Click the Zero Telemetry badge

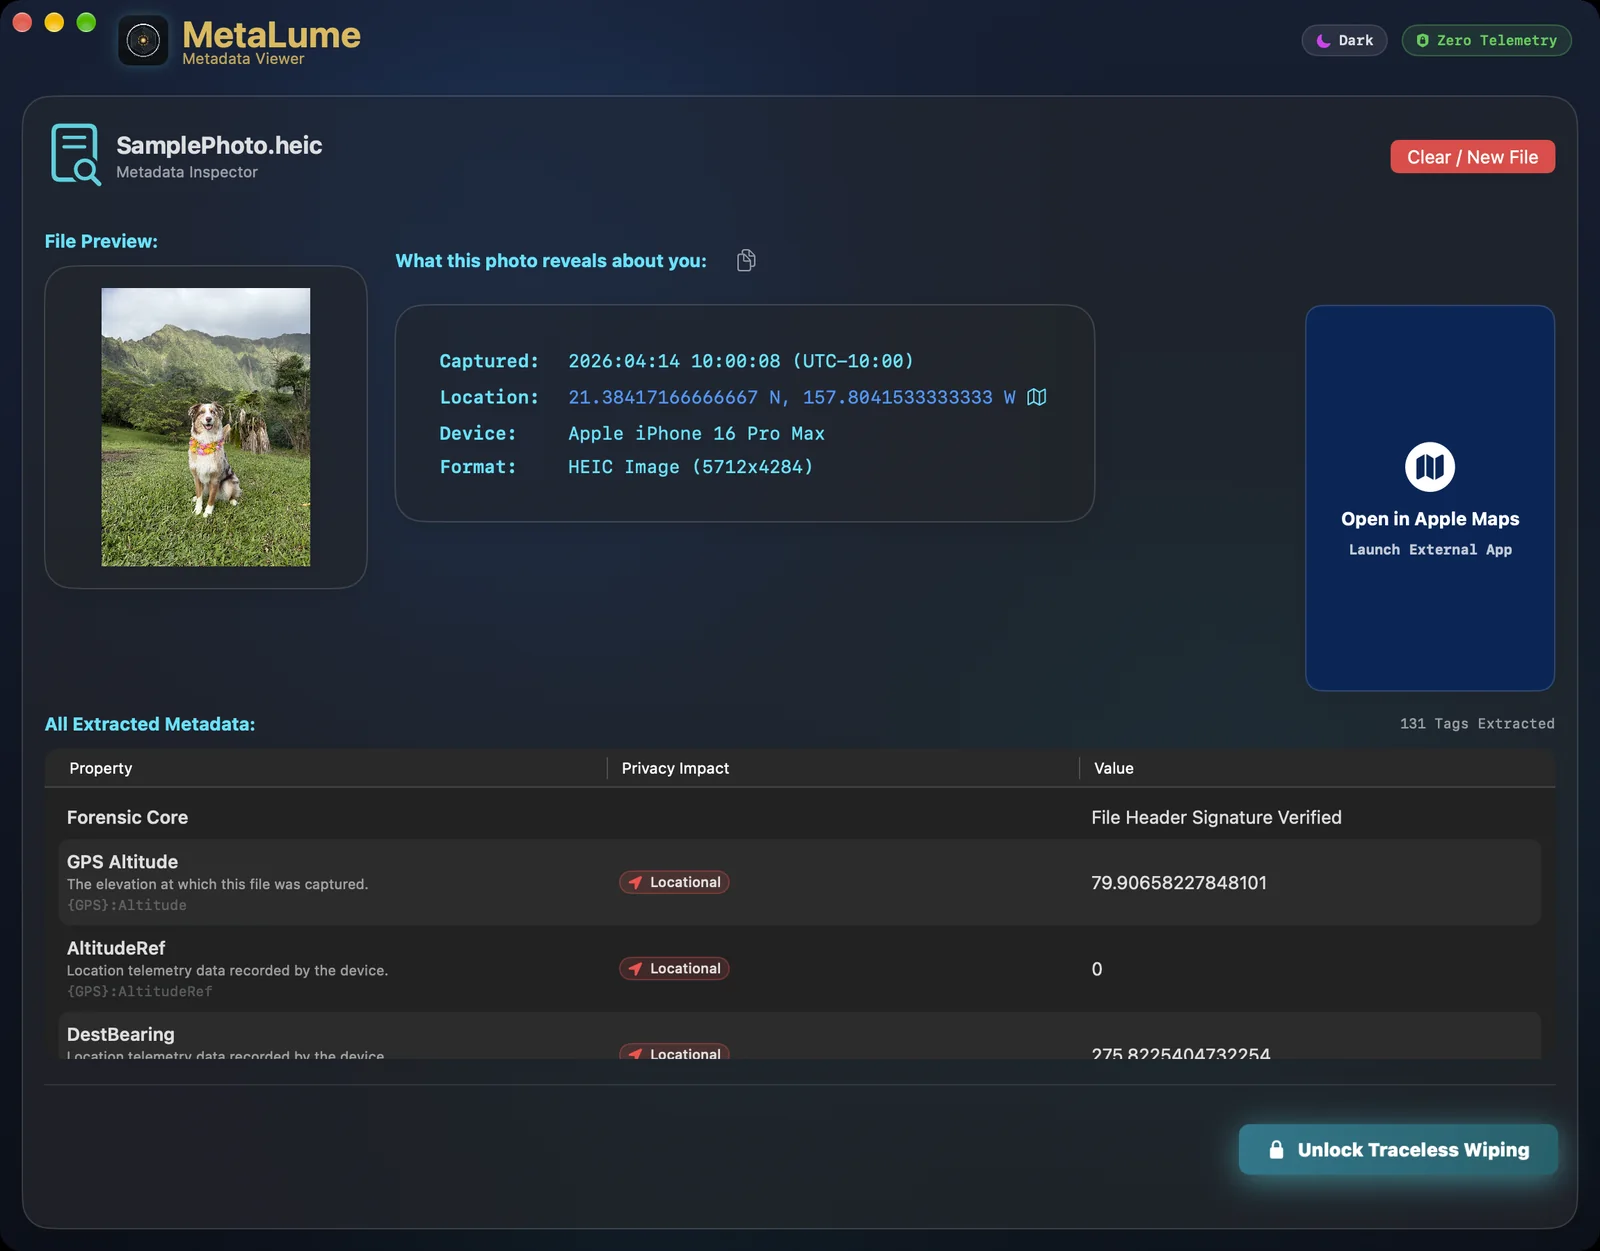pos(1486,40)
